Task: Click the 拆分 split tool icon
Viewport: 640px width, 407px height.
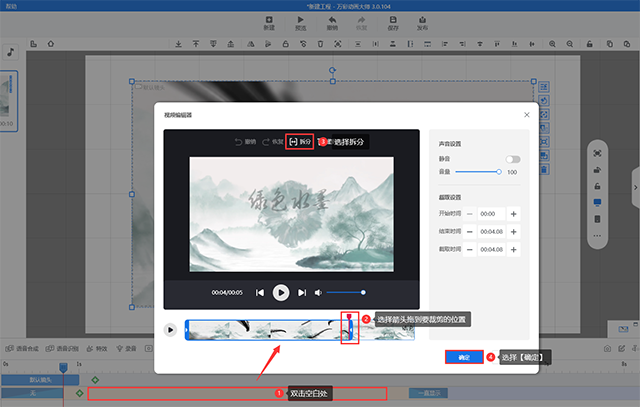Action: 293,142
